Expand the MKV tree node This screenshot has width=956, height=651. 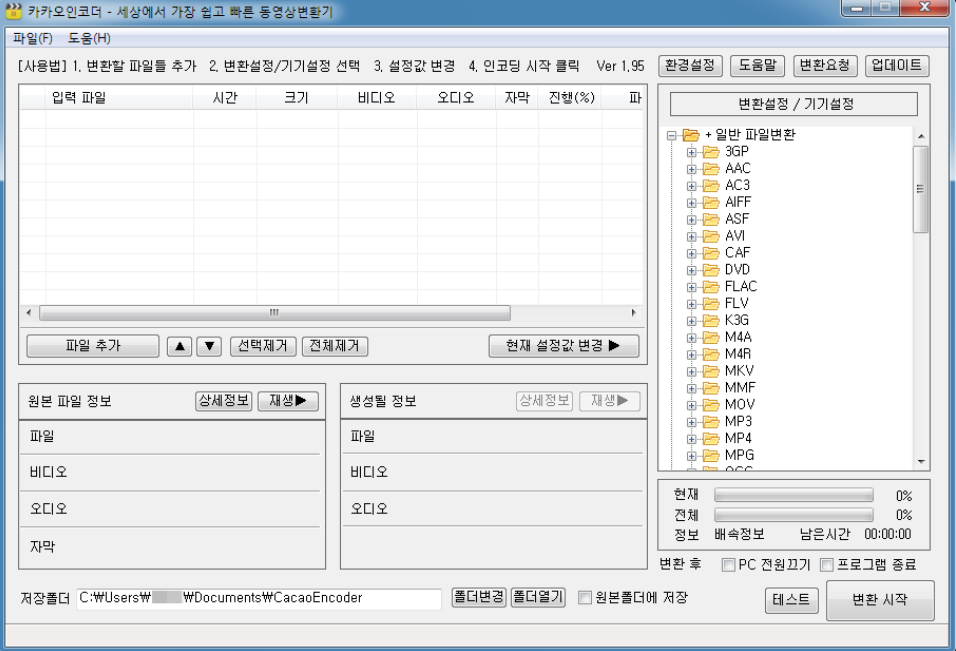click(x=691, y=371)
